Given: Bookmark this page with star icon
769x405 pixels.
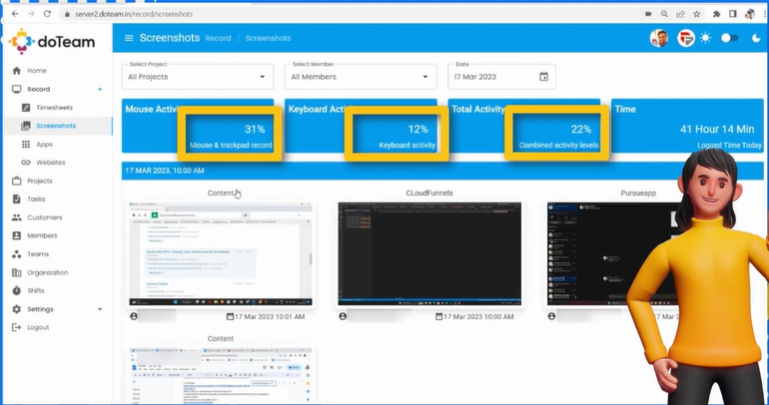Looking at the screenshot, I should [x=696, y=14].
